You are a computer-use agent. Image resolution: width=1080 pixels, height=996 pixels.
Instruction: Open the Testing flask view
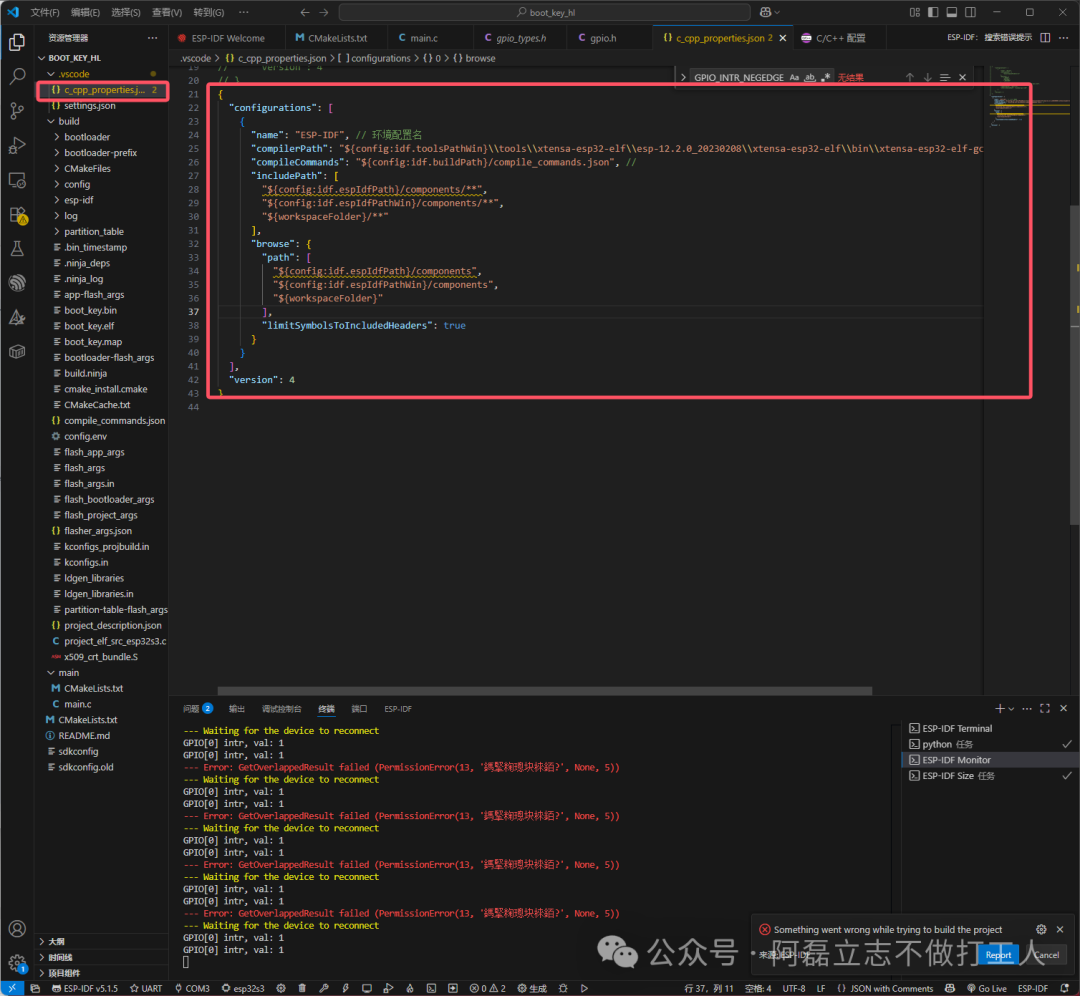pyautogui.click(x=17, y=249)
